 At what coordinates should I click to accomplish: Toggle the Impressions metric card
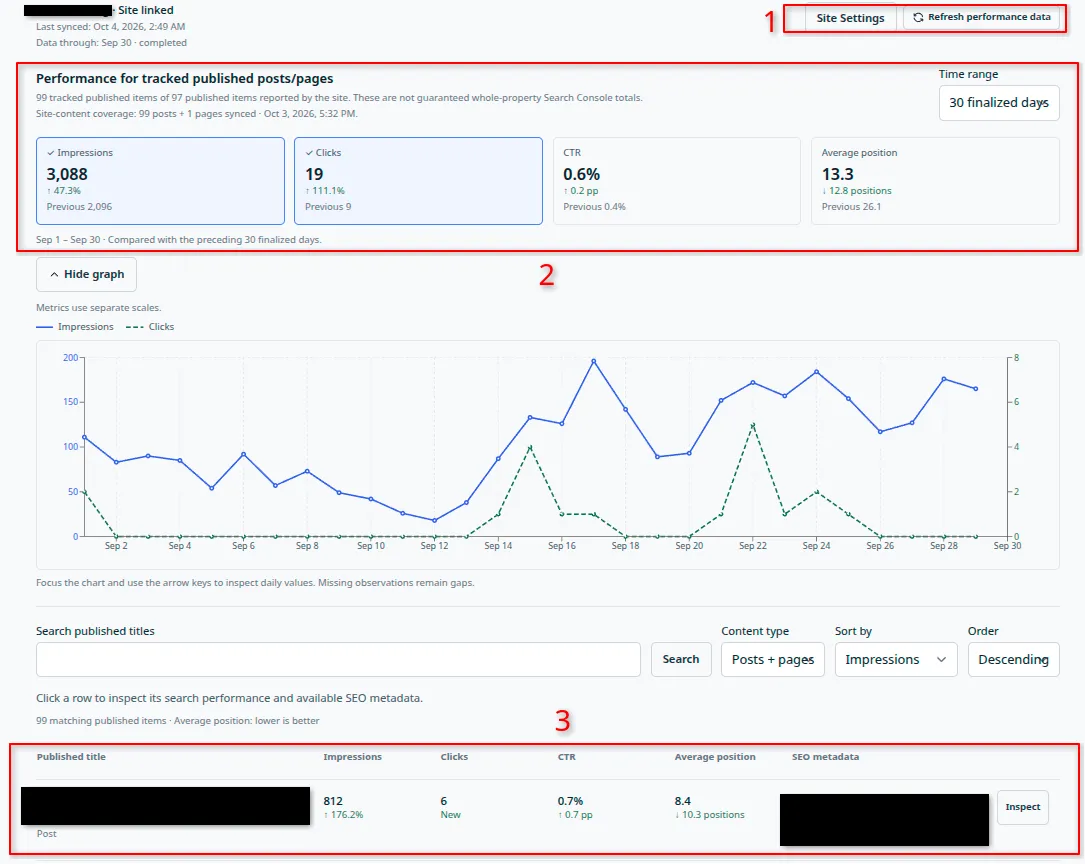(161, 181)
